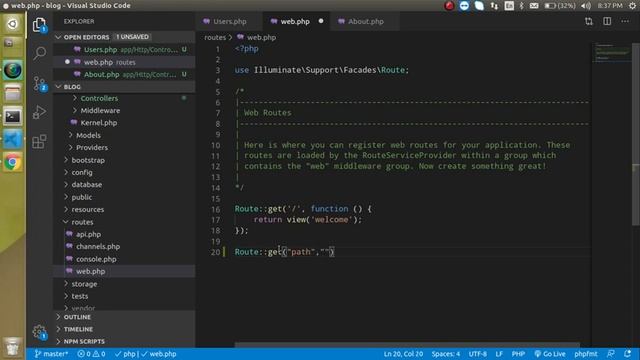Change the UTF-8 encoding
Viewport: 640px width, 360px height.
478,354
